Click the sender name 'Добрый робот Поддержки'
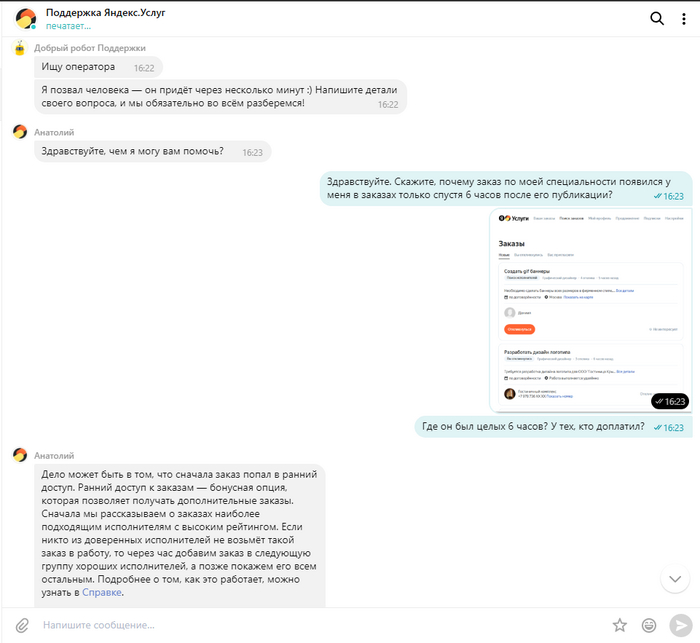 click(x=90, y=48)
